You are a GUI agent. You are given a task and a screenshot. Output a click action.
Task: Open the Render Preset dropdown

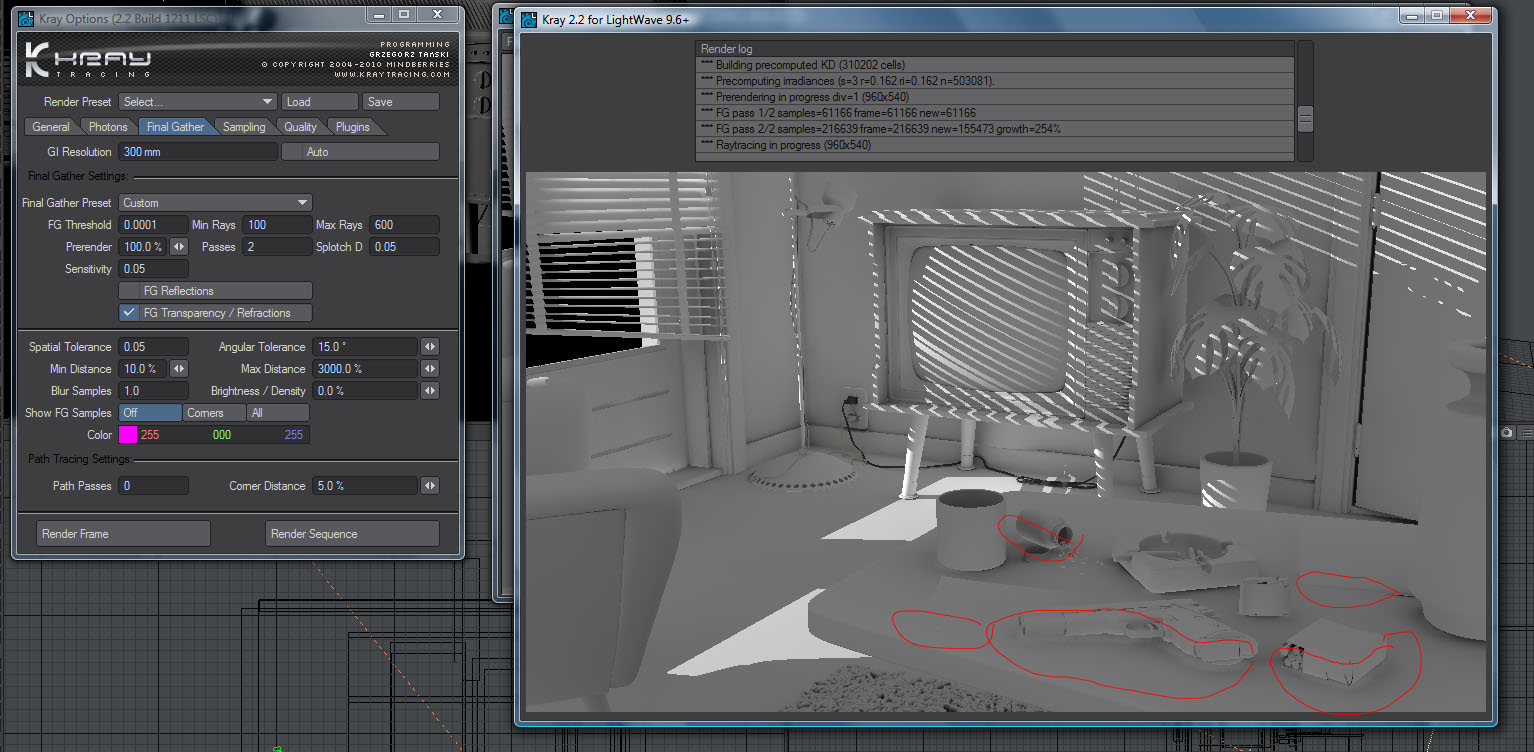pos(197,102)
